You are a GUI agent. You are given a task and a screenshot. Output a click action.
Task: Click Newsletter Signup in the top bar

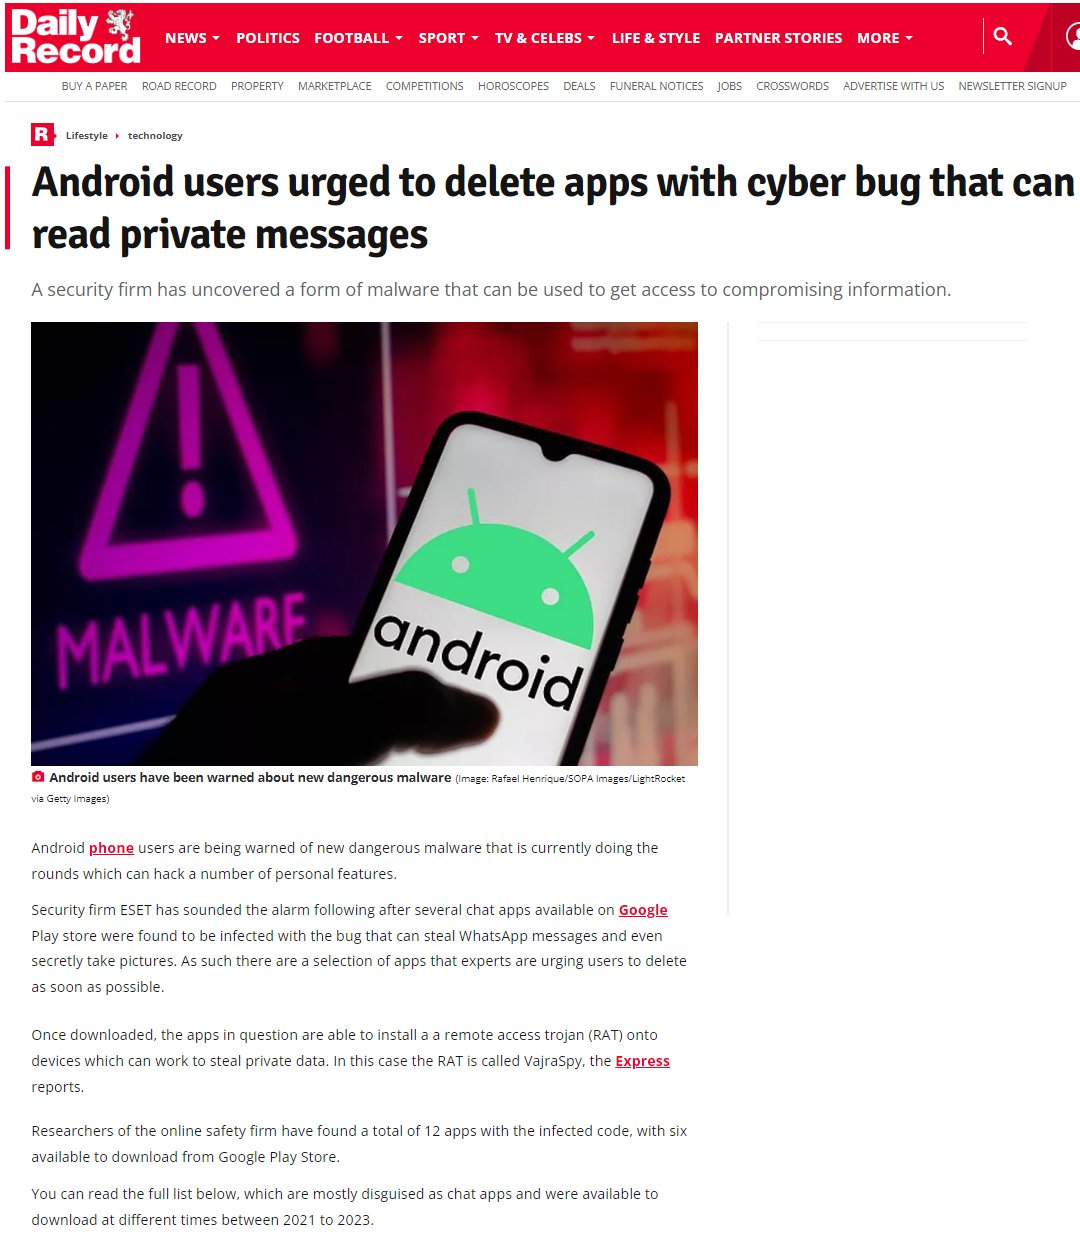[1012, 86]
